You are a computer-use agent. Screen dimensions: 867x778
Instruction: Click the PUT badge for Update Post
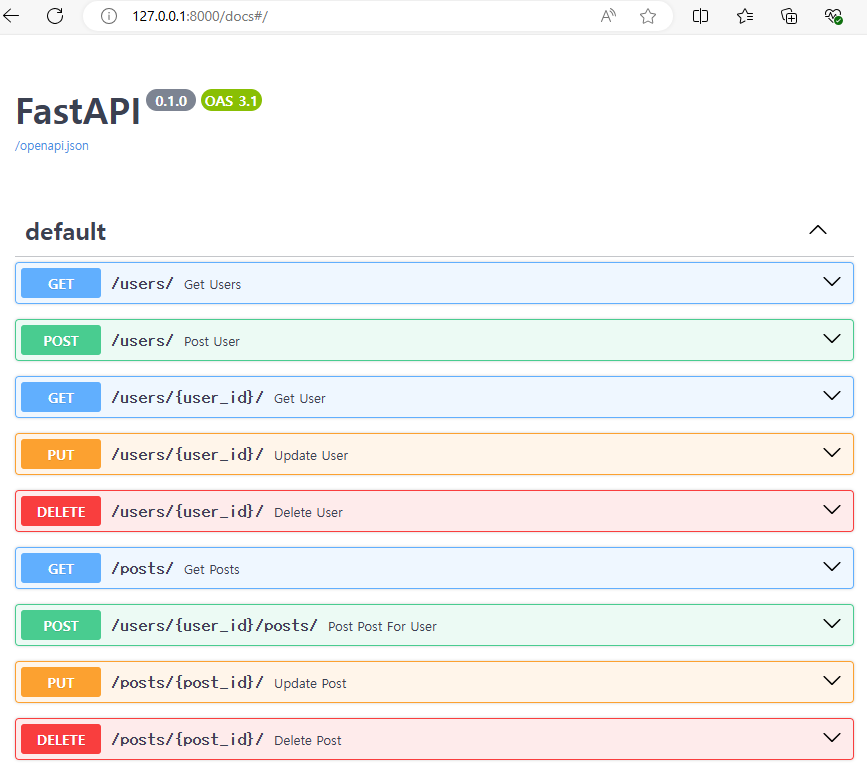(61, 682)
